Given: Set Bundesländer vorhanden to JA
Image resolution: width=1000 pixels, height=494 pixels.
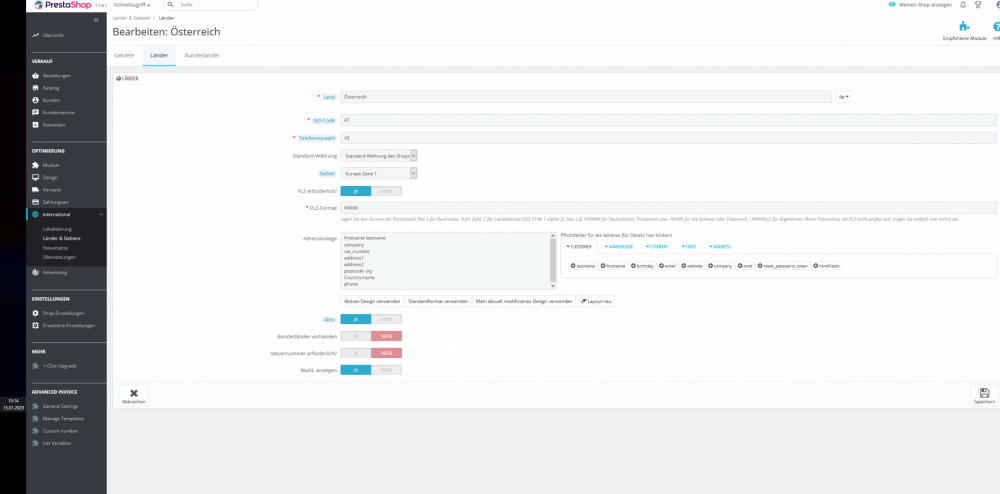Looking at the screenshot, I should point(356,337).
